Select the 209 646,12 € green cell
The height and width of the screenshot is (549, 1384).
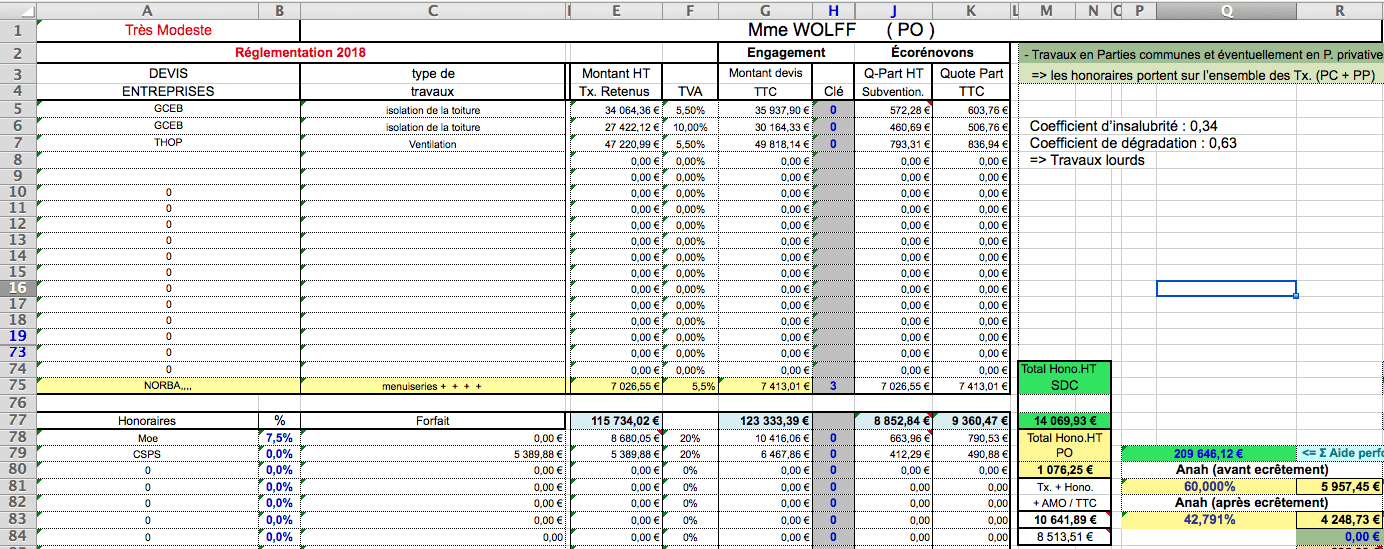point(1208,454)
